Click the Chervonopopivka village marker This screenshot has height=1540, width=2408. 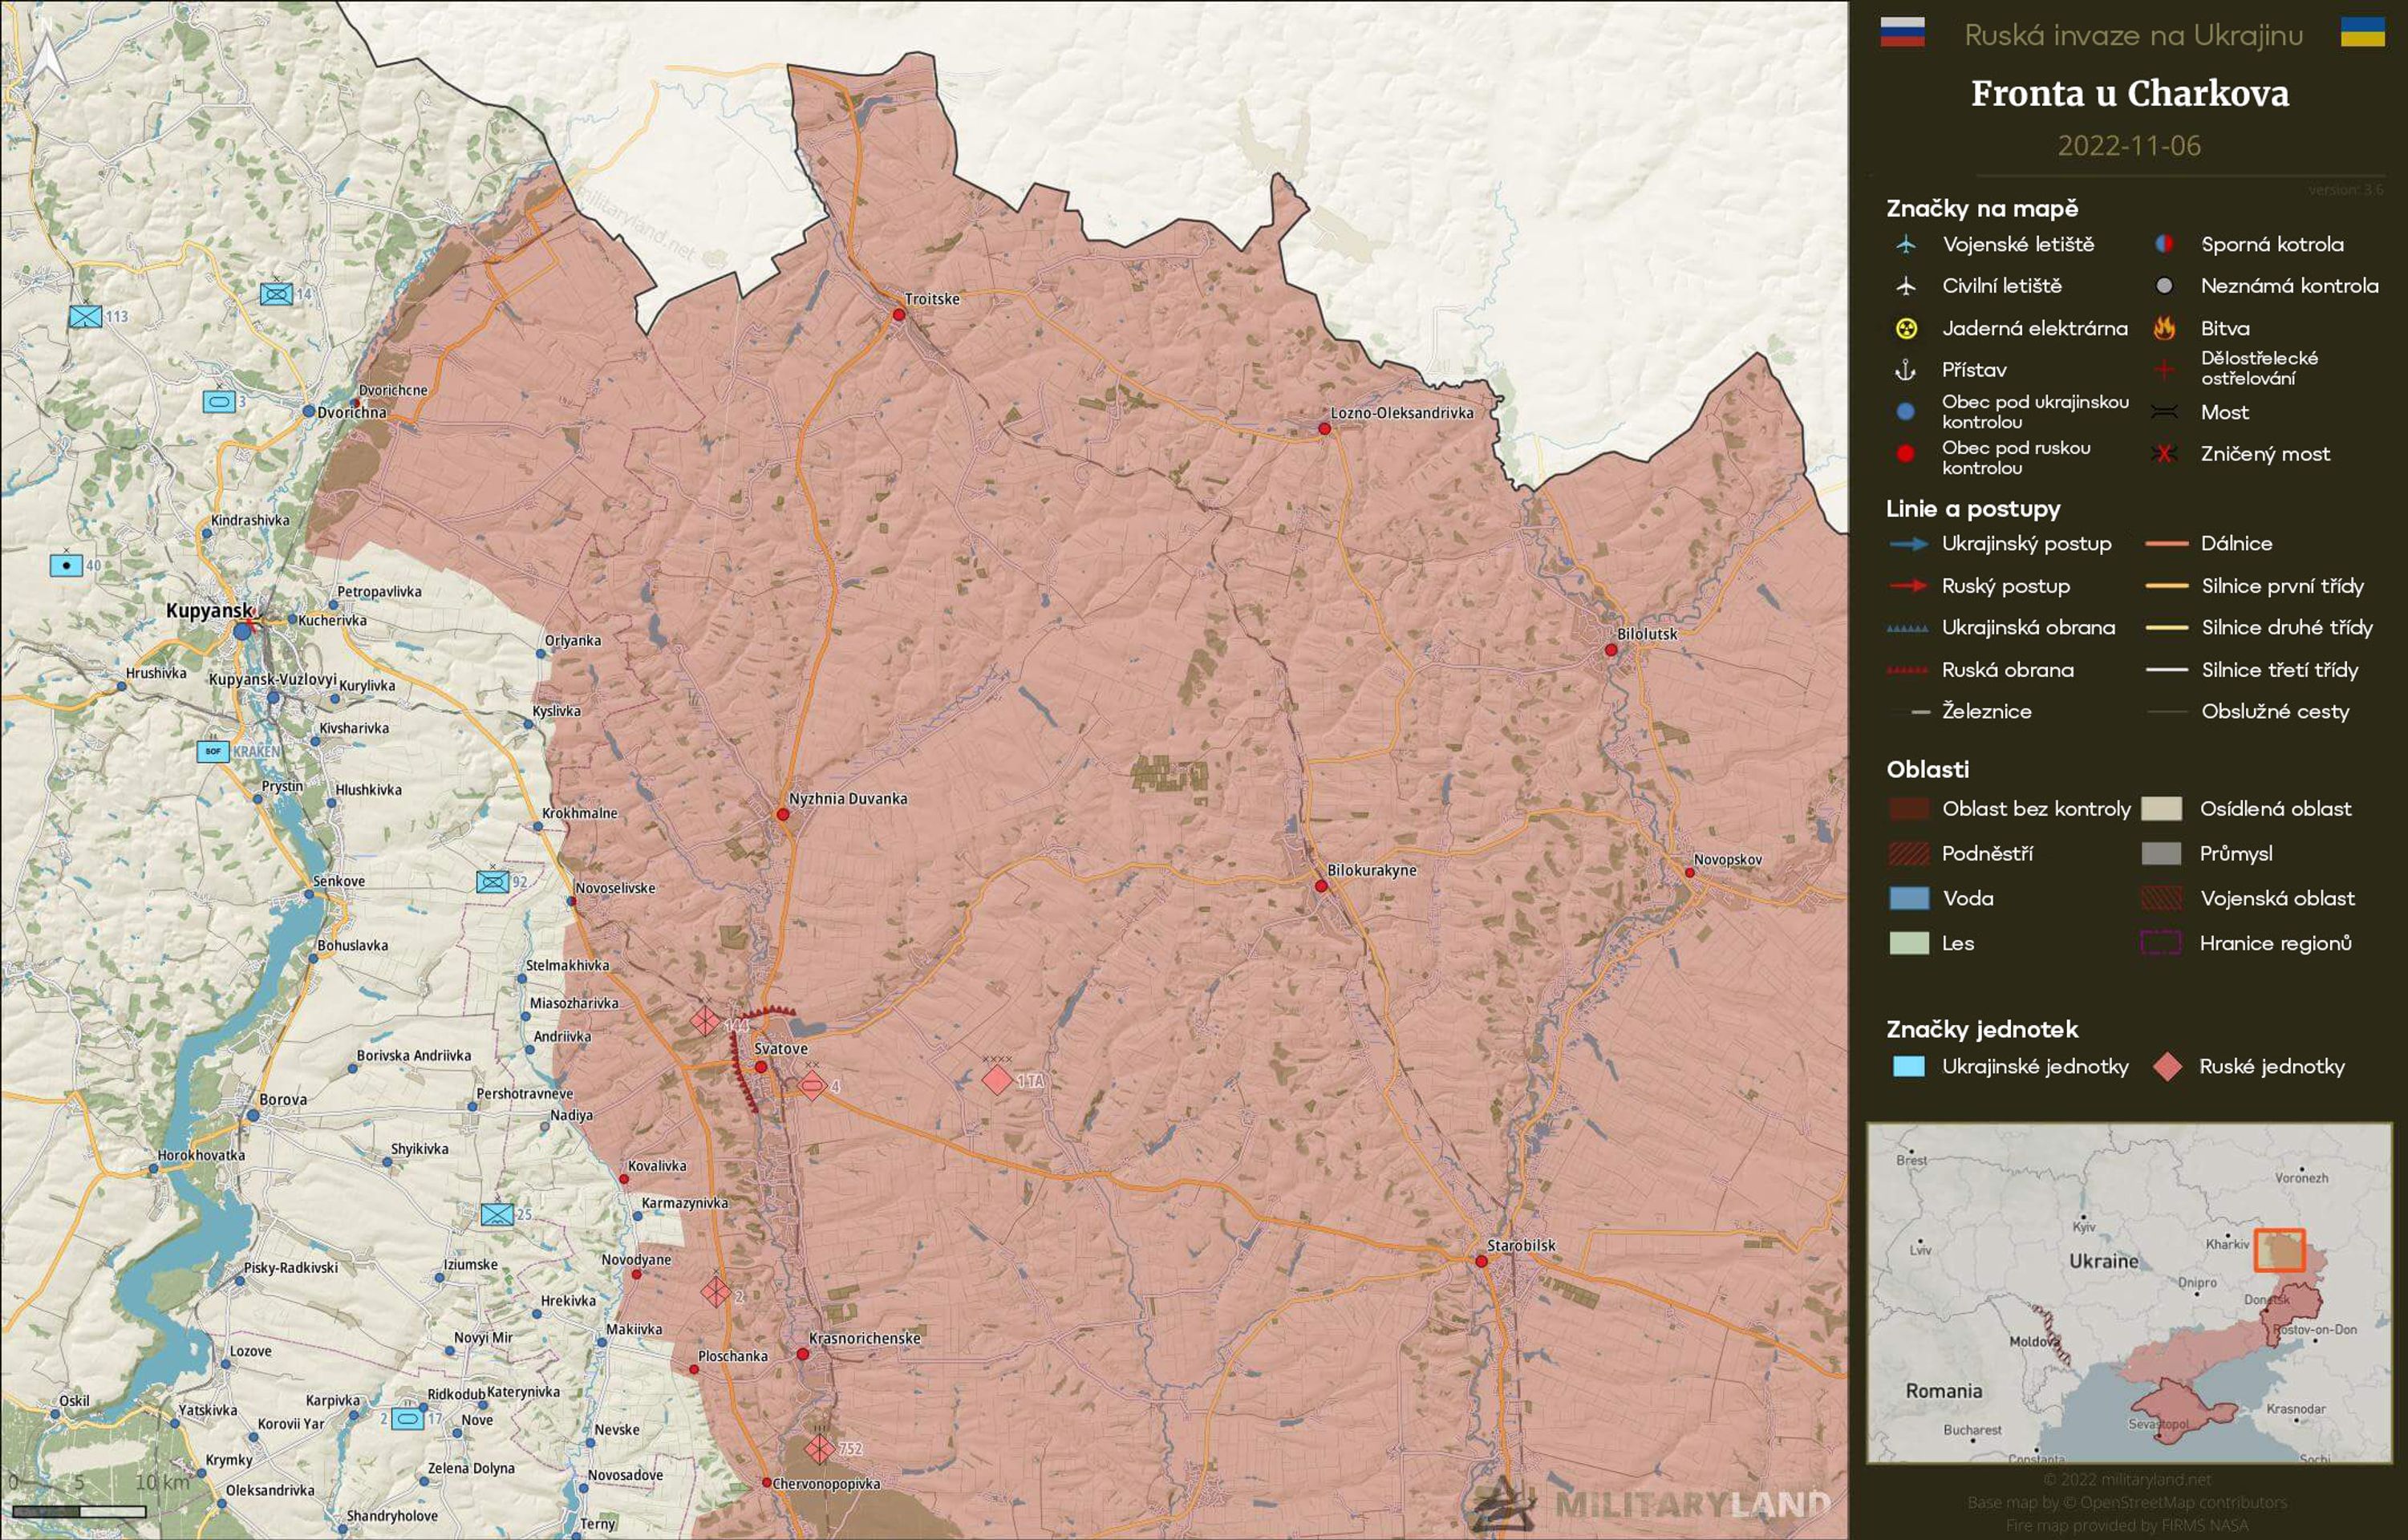[x=766, y=1483]
